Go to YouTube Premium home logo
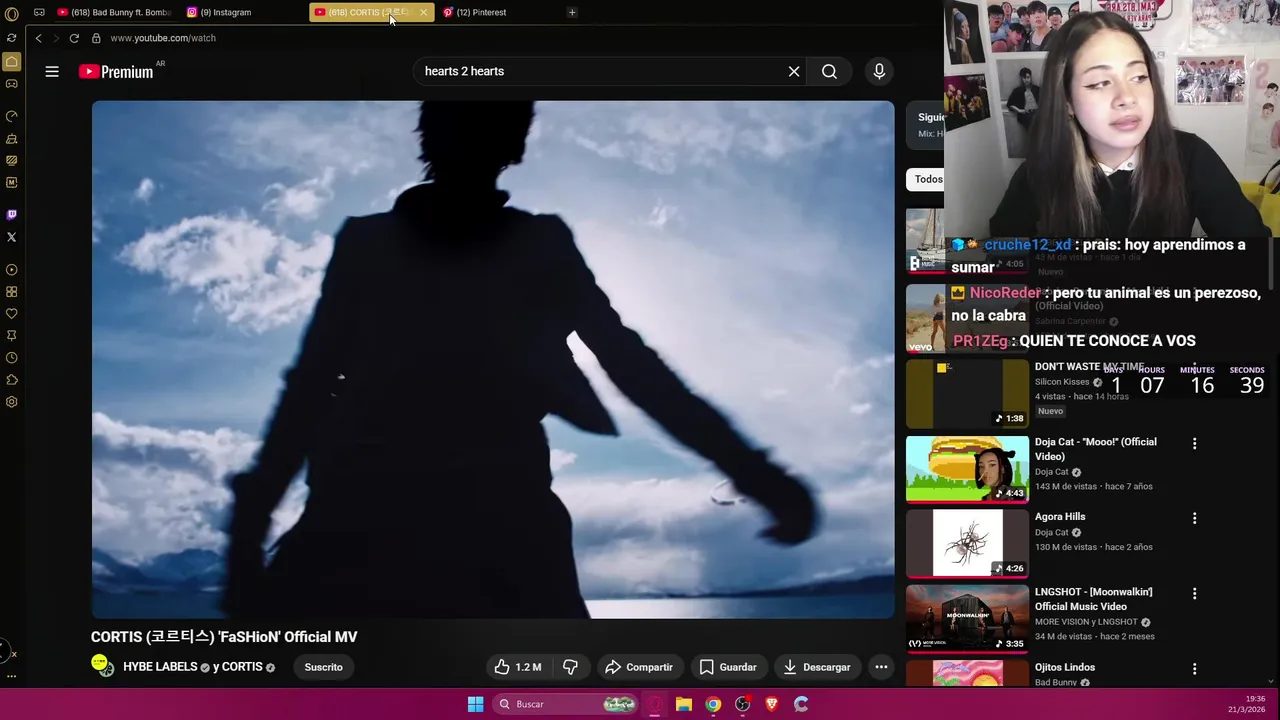This screenshot has width=1280, height=720. [116, 71]
